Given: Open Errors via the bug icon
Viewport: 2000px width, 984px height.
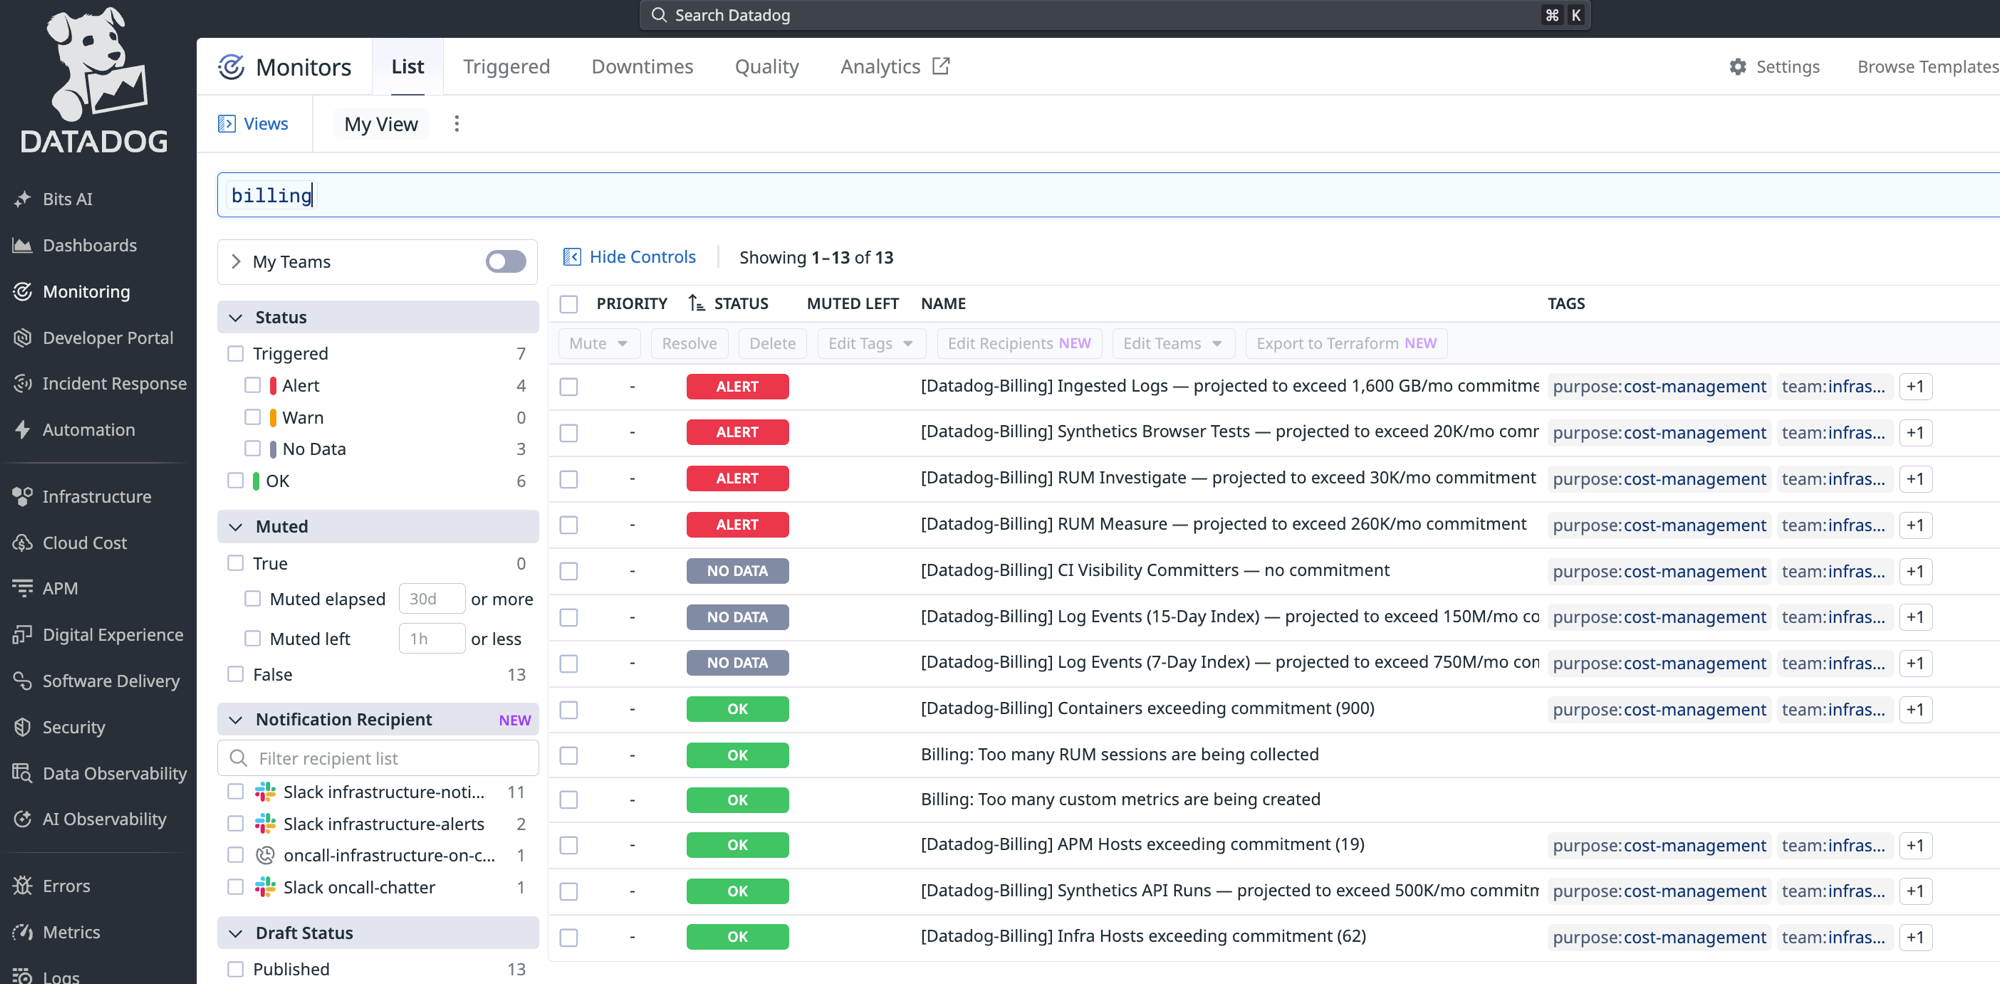Looking at the screenshot, I should coord(22,886).
